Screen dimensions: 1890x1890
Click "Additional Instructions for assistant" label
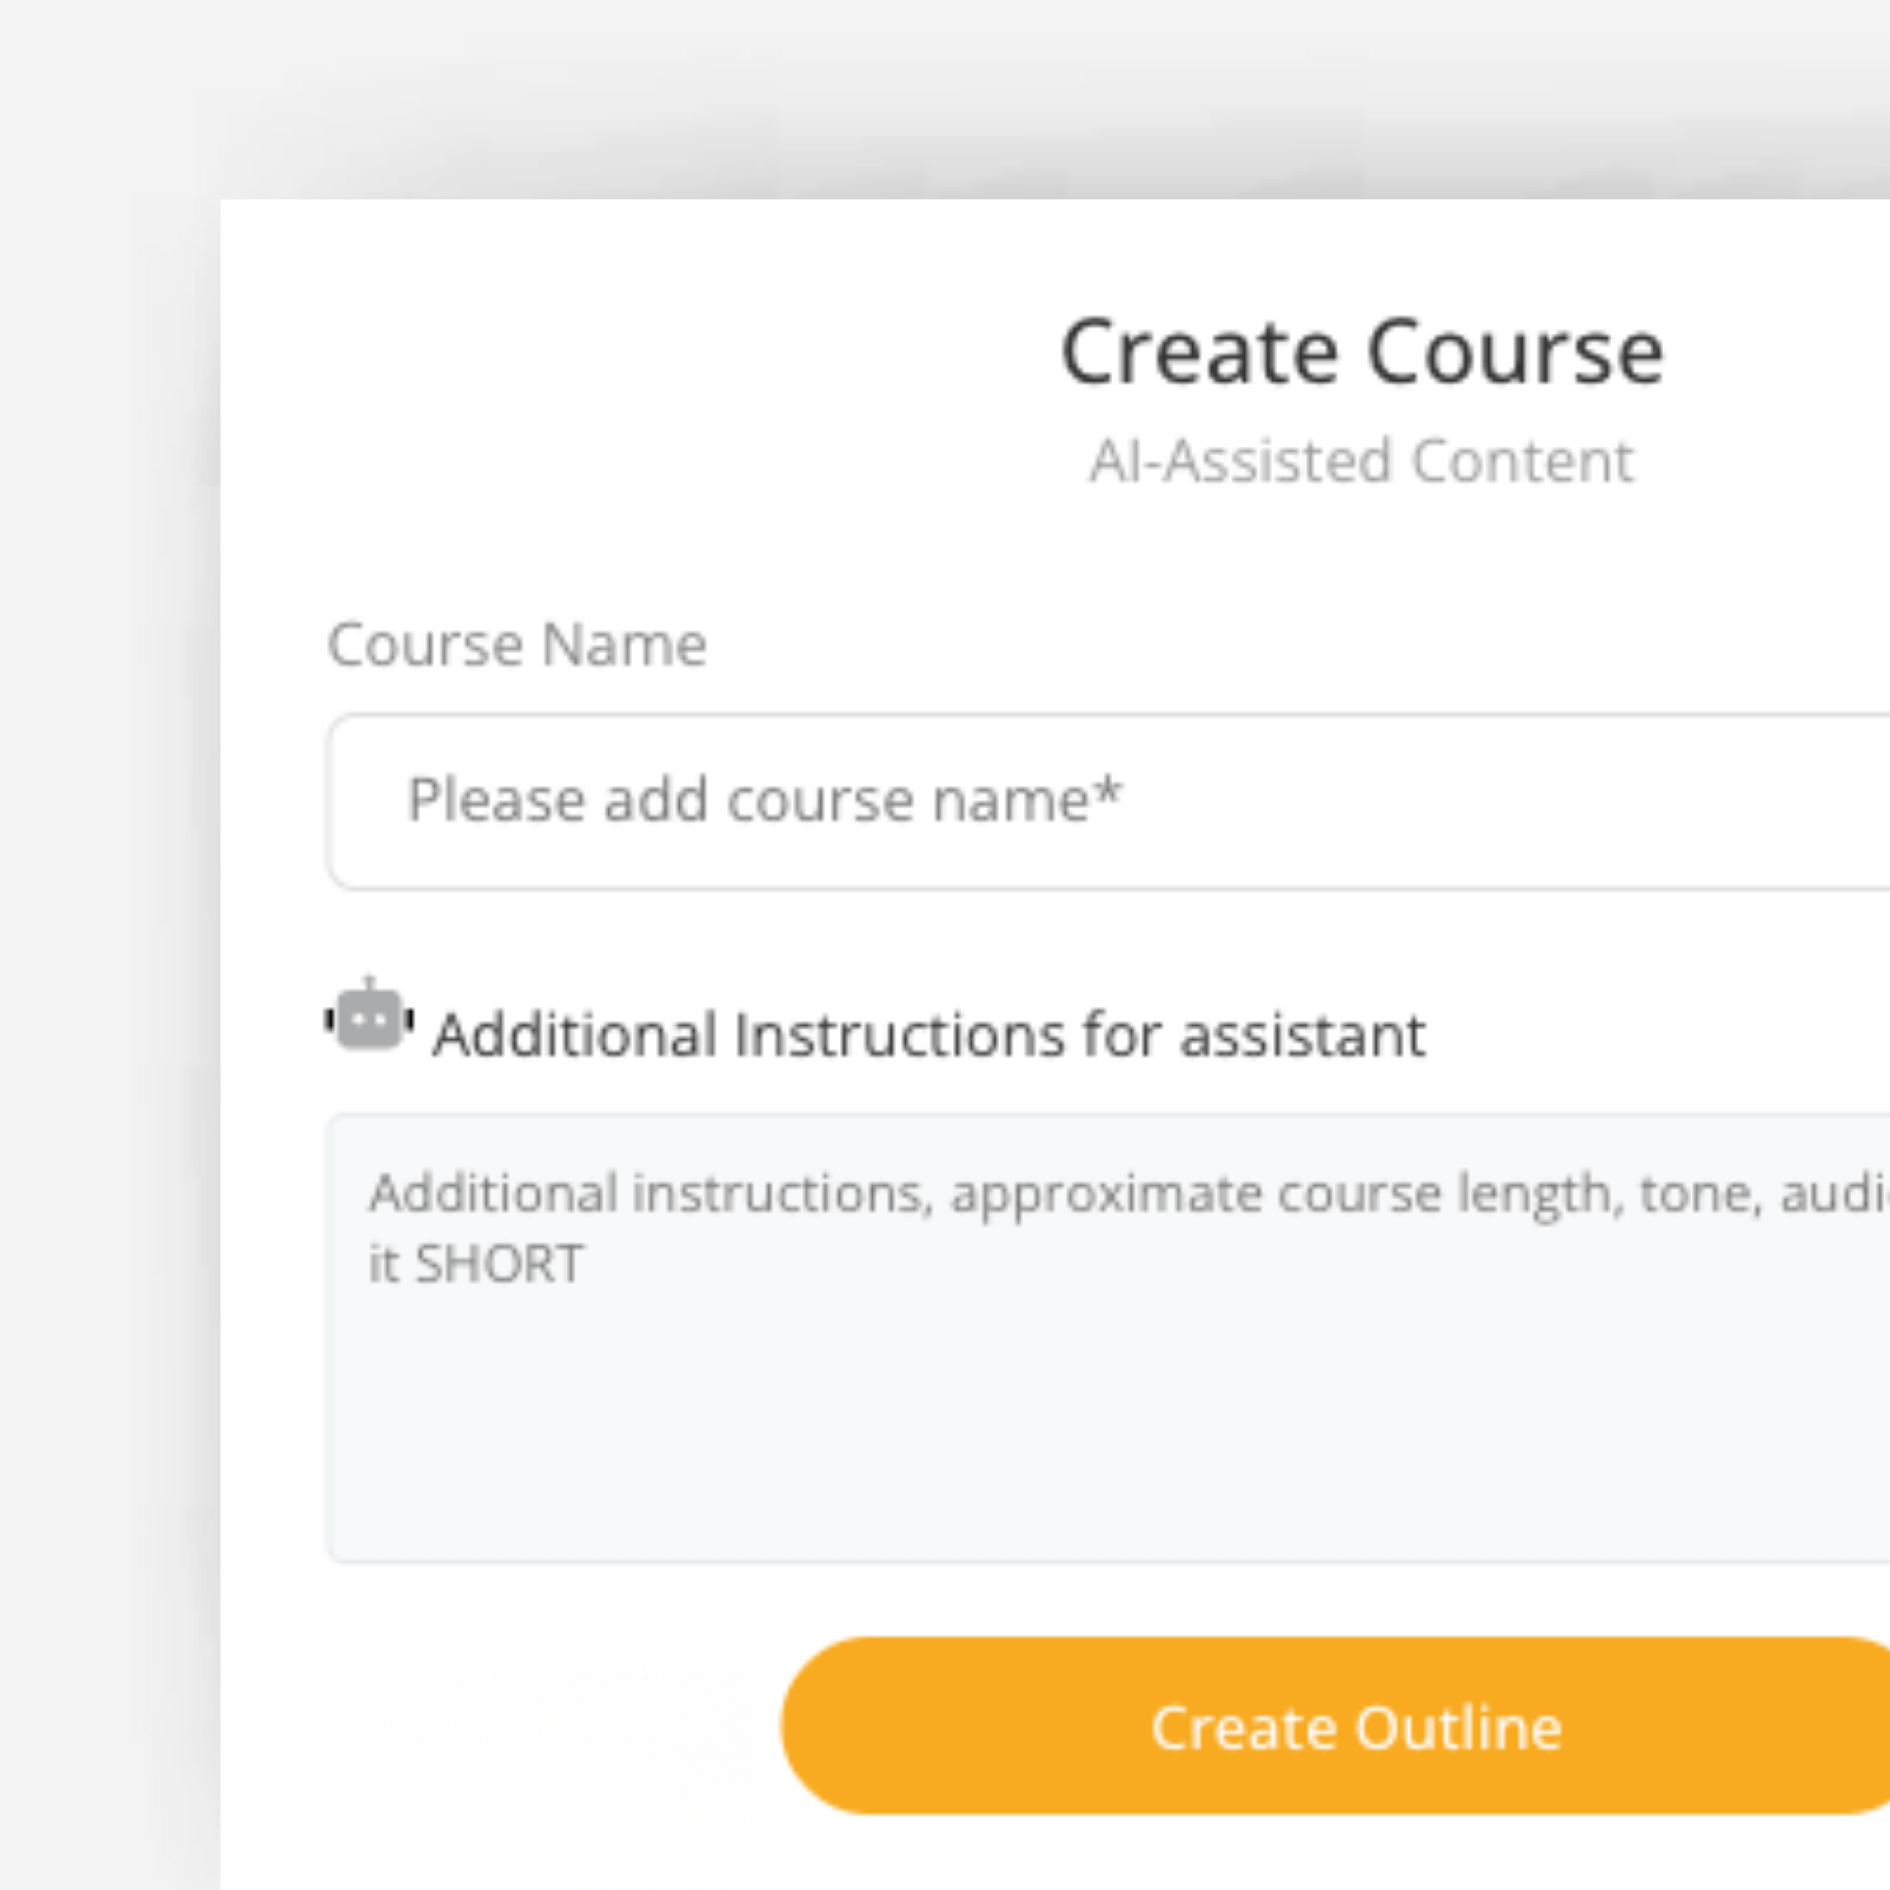coord(929,1034)
